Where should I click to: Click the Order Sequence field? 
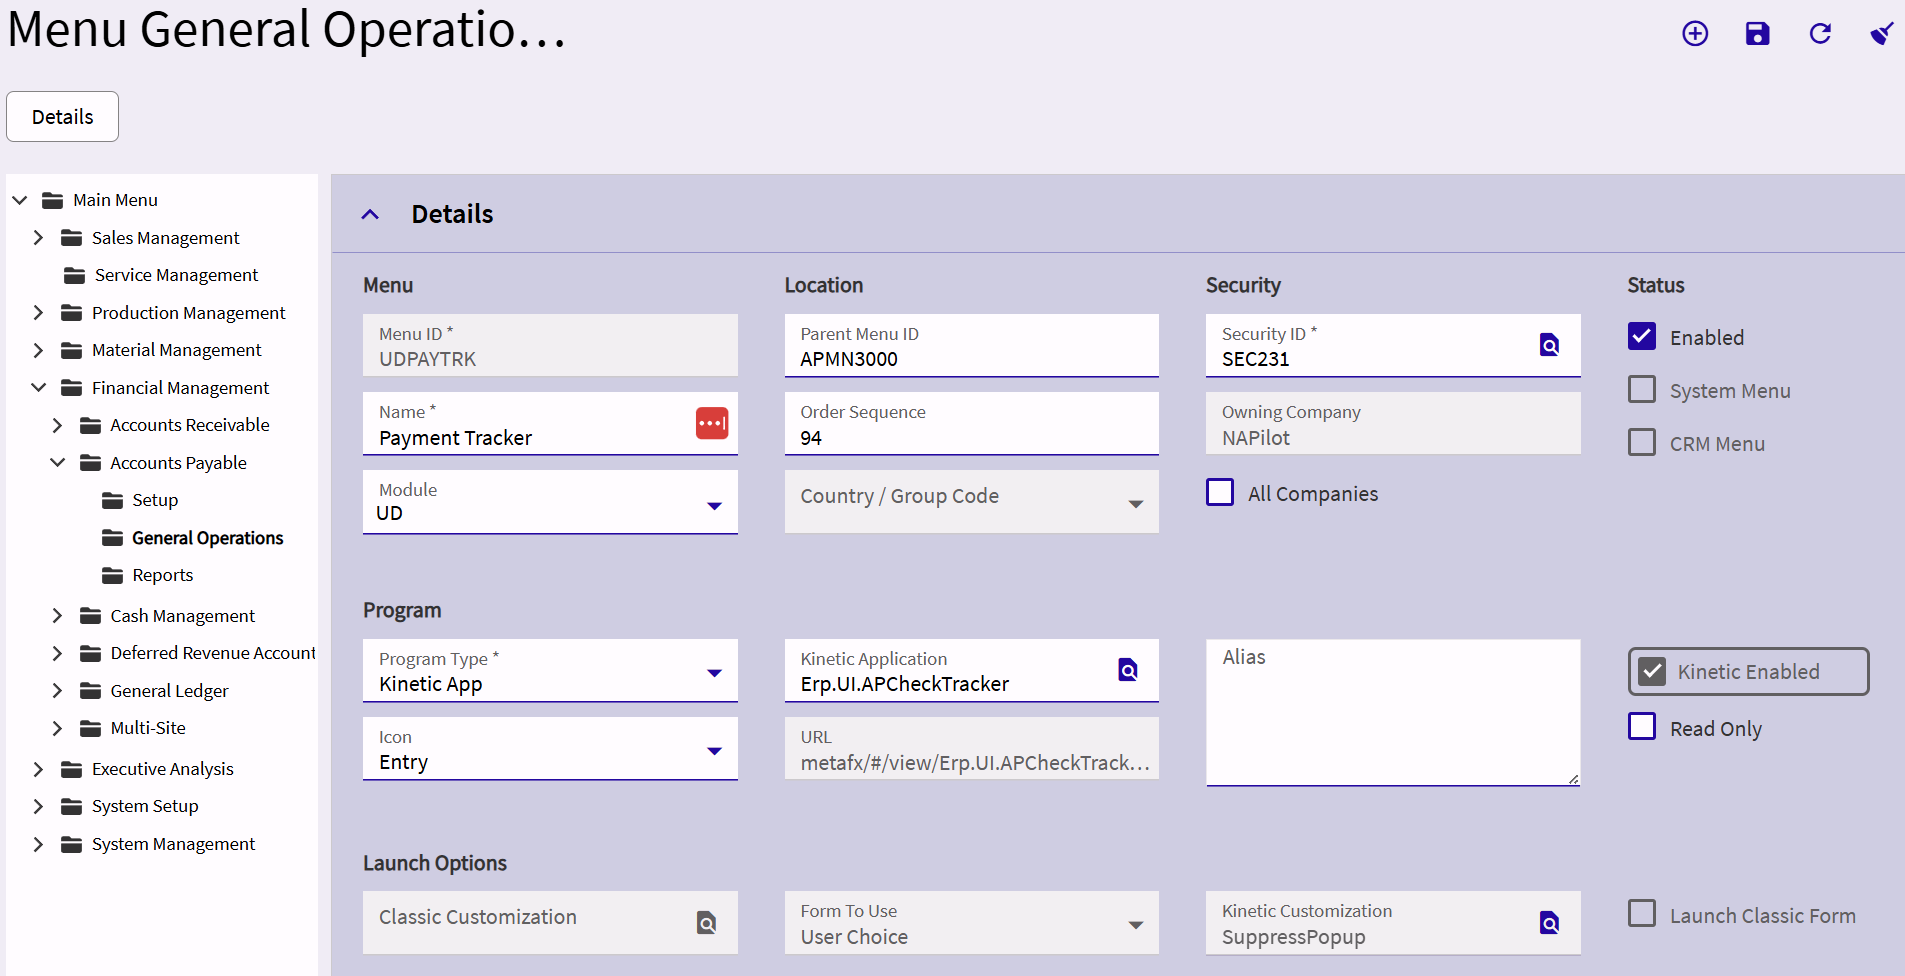[x=970, y=437]
